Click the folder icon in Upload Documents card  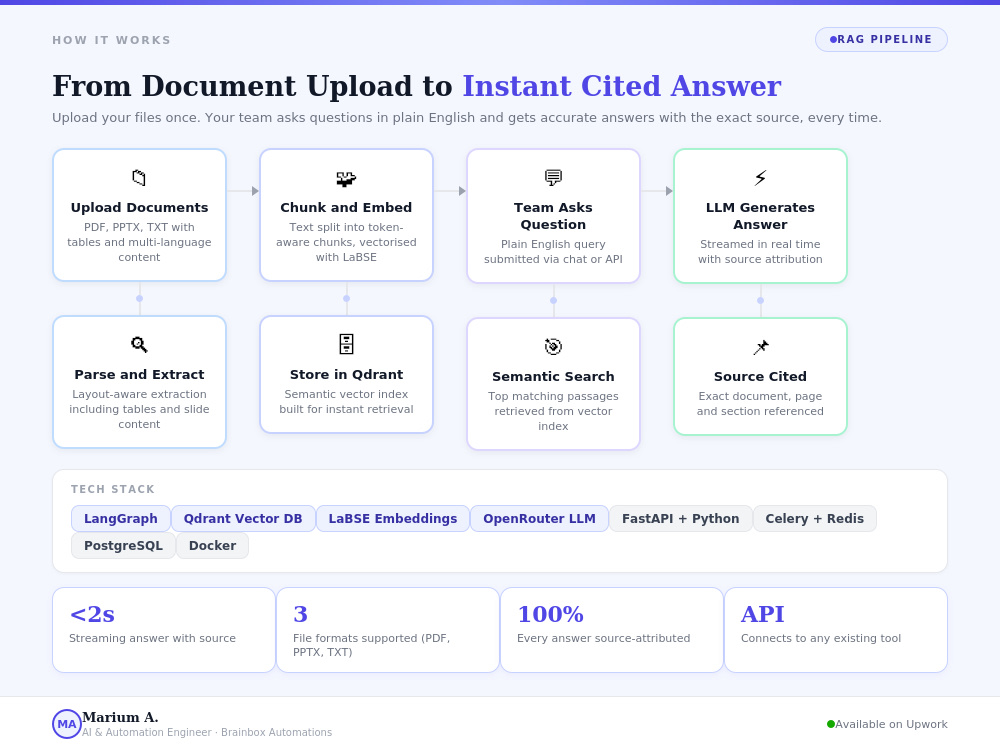tap(139, 177)
